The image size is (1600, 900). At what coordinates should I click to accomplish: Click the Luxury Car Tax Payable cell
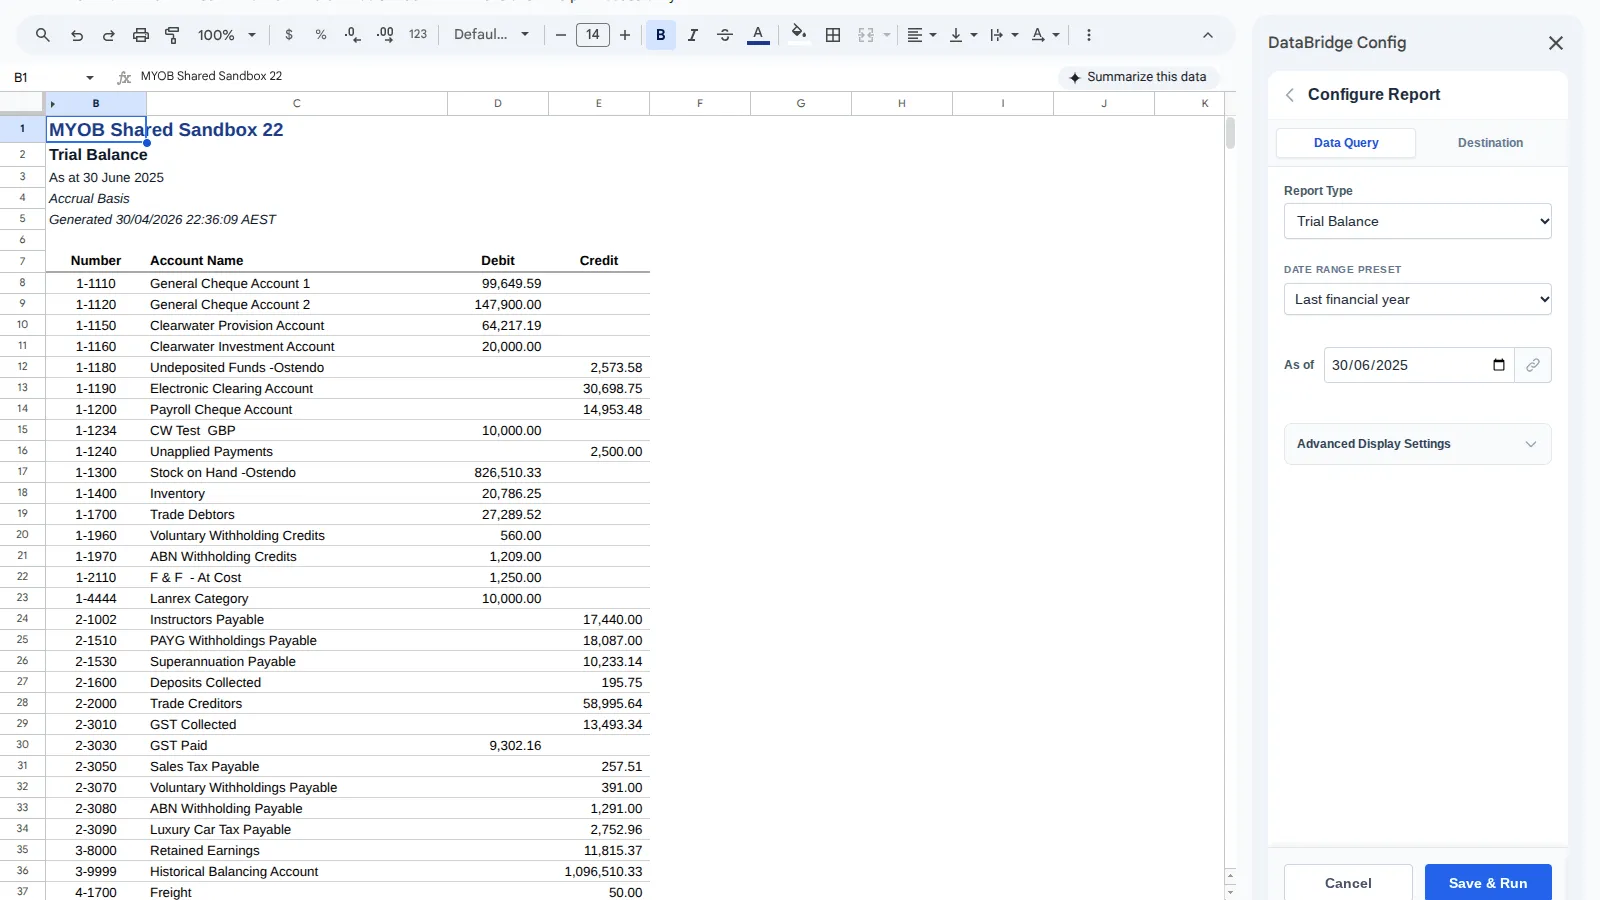click(x=297, y=830)
